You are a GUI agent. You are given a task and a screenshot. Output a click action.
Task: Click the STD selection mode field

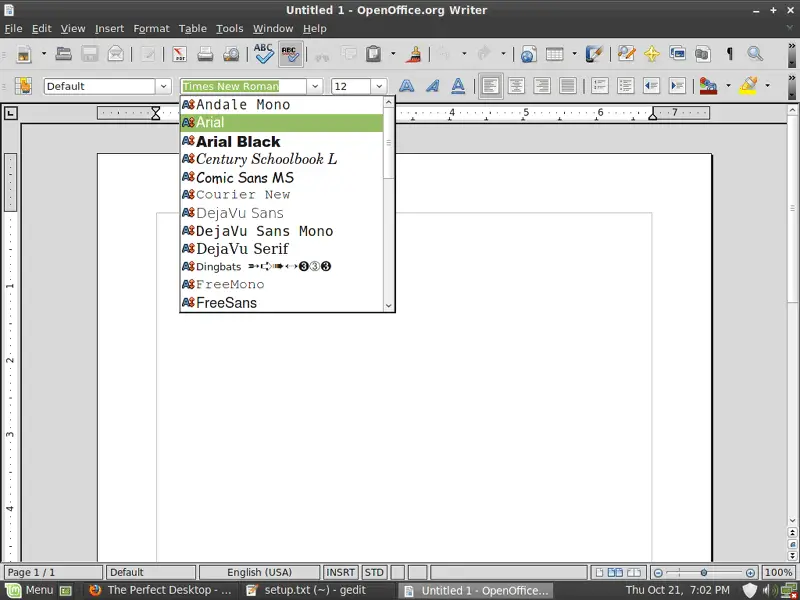pyautogui.click(x=374, y=572)
